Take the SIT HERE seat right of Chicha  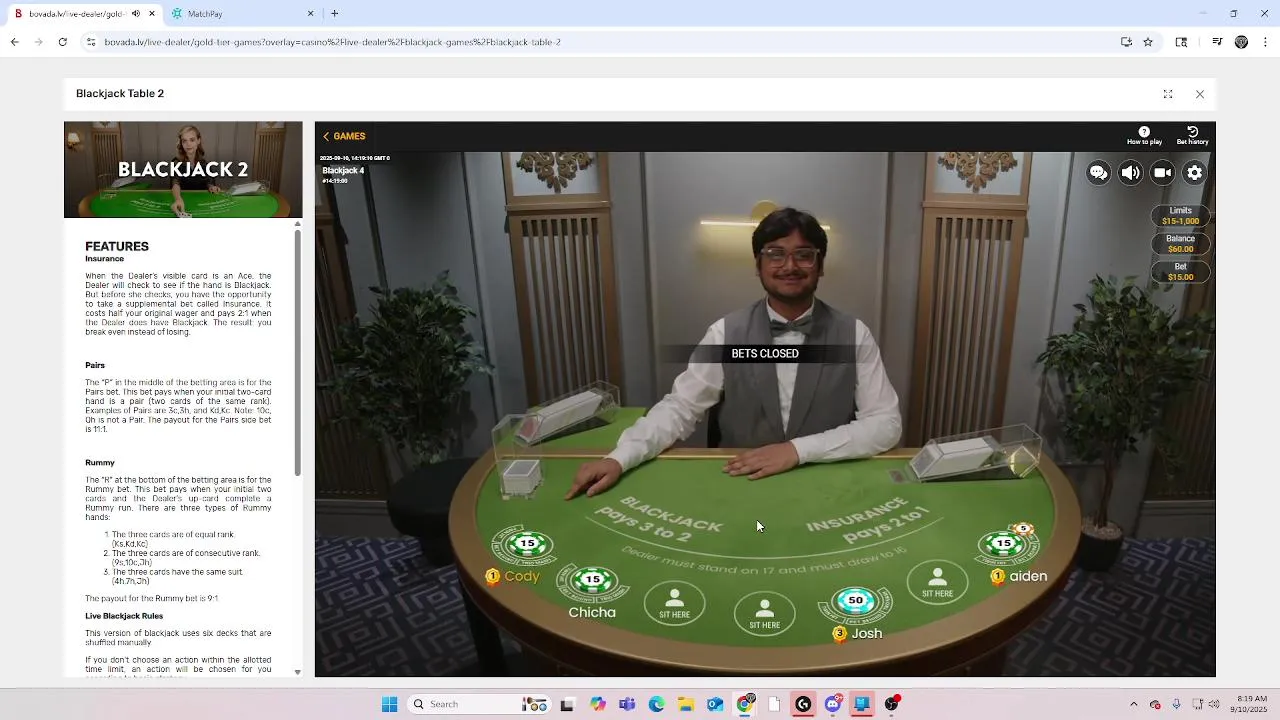pos(674,604)
